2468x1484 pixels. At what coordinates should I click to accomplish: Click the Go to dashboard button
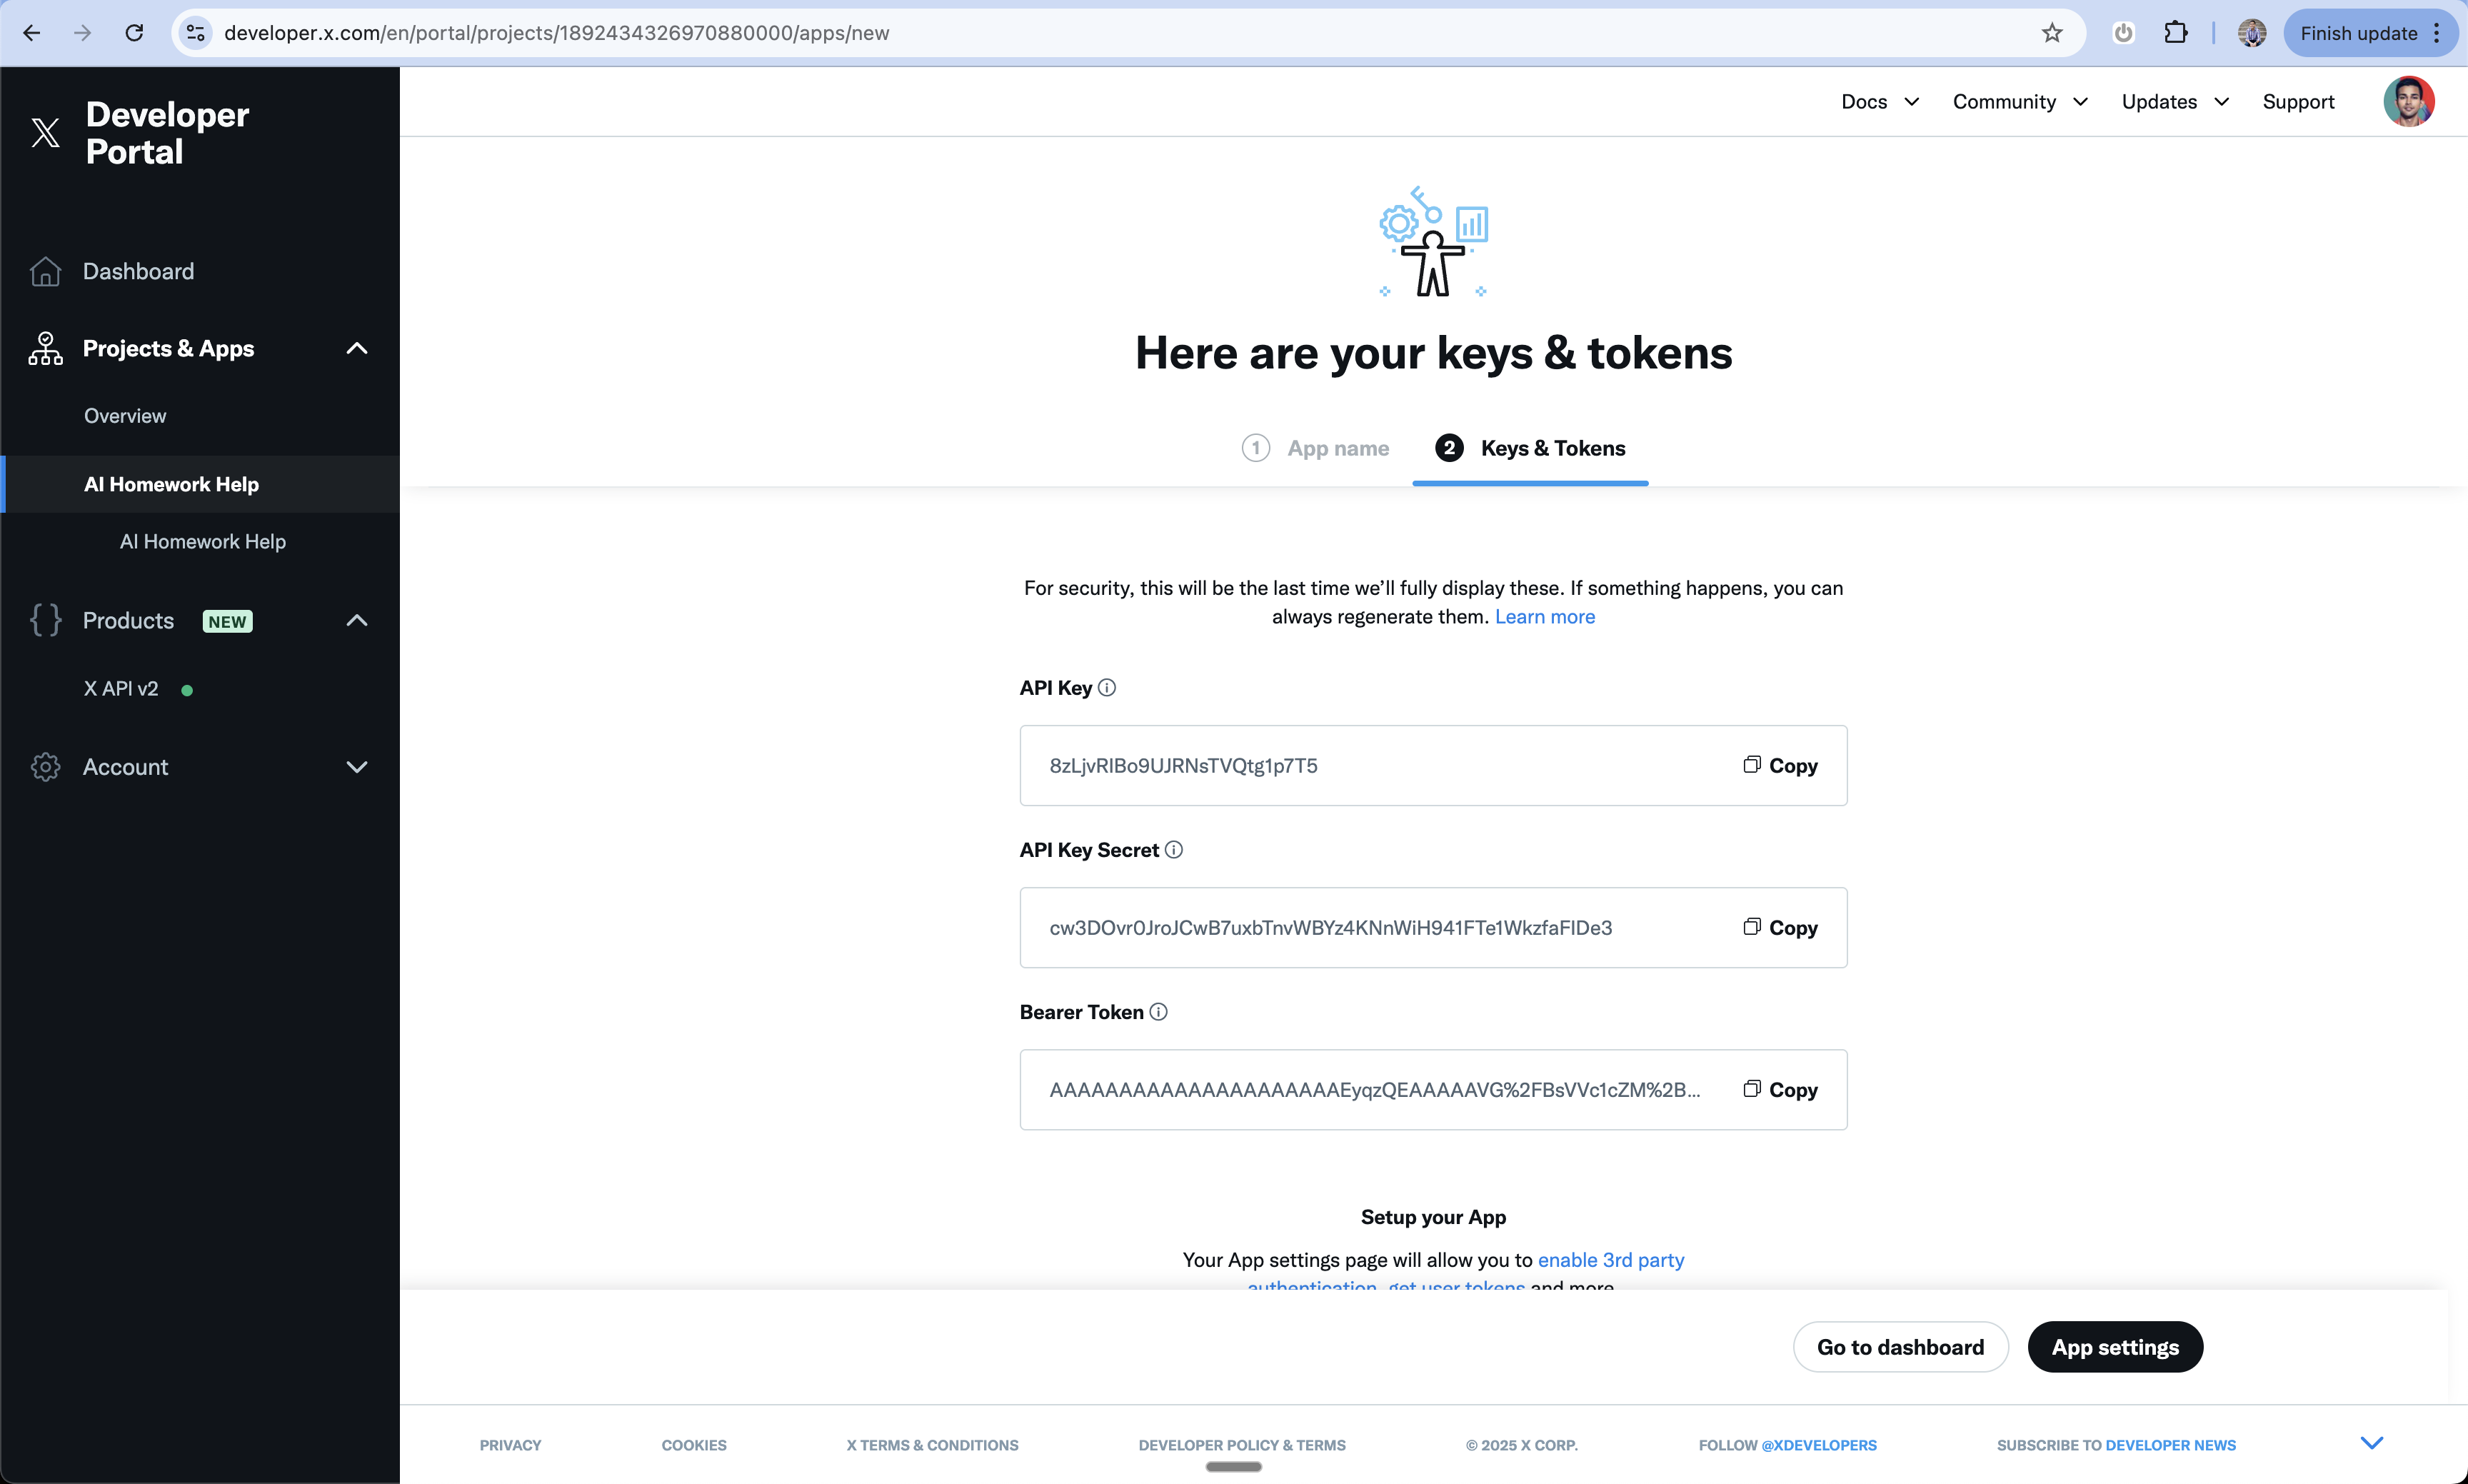1900,1347
